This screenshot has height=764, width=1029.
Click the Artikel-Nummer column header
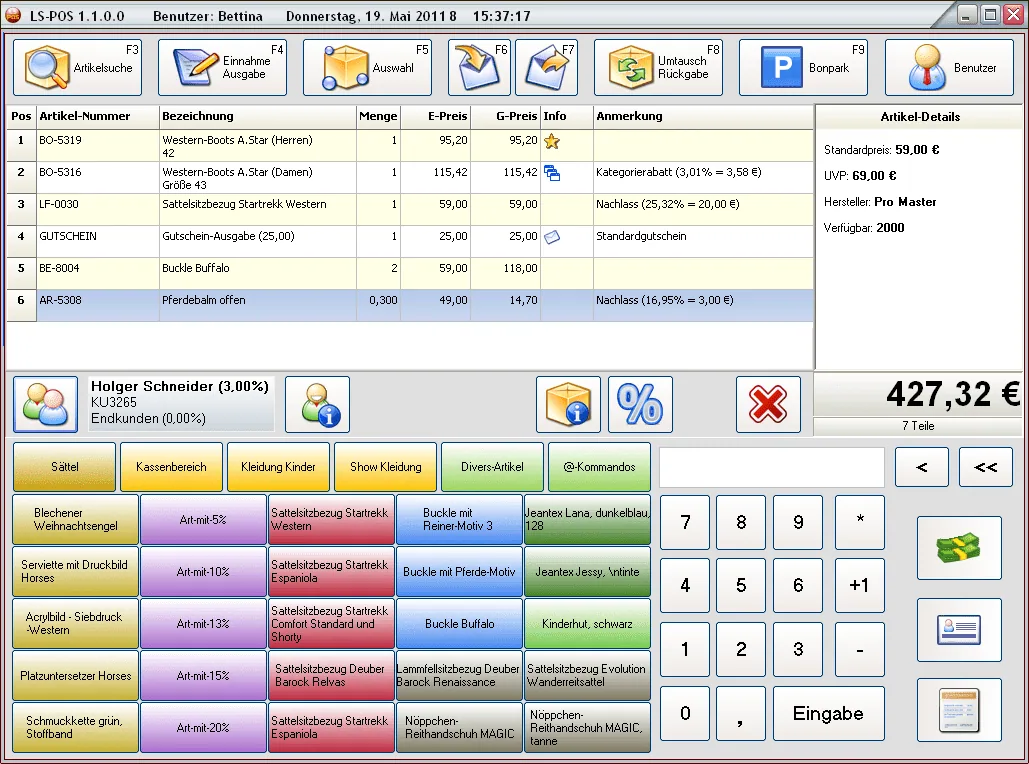98,116
